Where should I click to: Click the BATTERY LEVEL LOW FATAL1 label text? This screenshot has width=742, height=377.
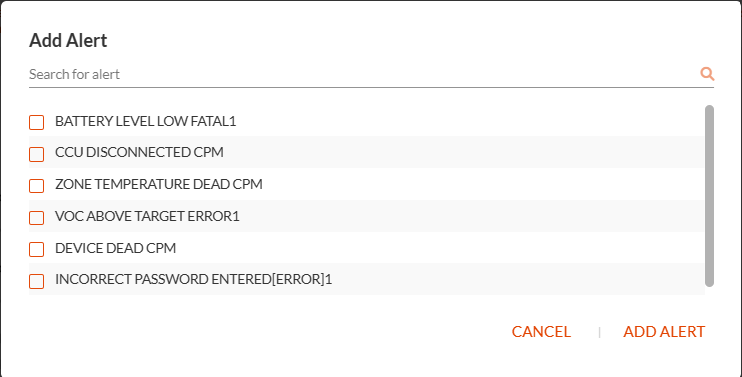(x=146, y=122)
